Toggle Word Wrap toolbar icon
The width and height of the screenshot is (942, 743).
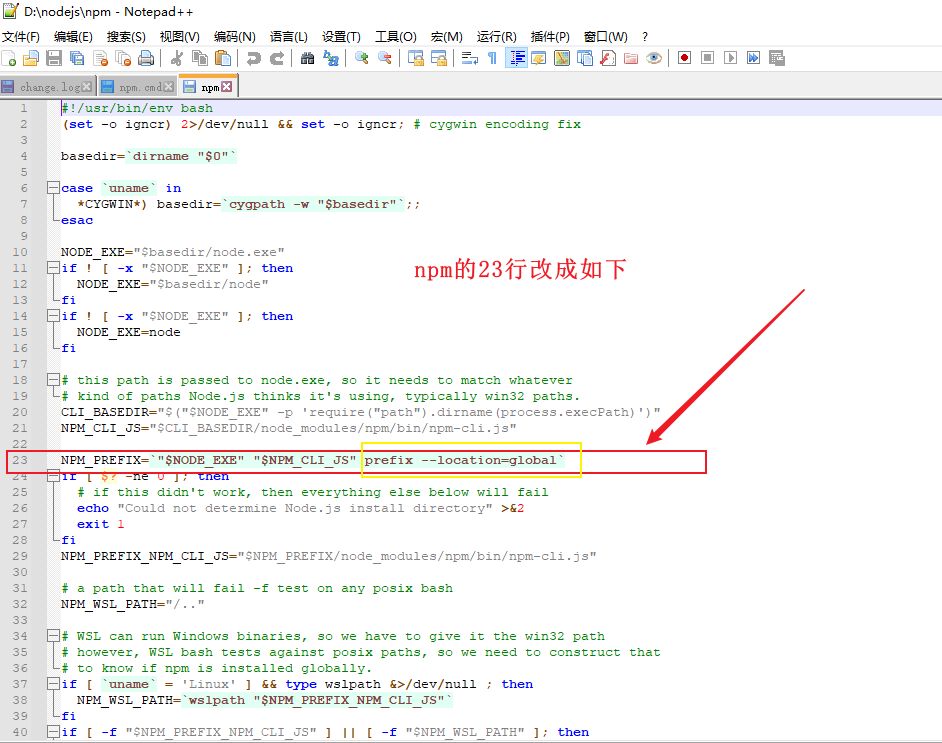point(470,58)
